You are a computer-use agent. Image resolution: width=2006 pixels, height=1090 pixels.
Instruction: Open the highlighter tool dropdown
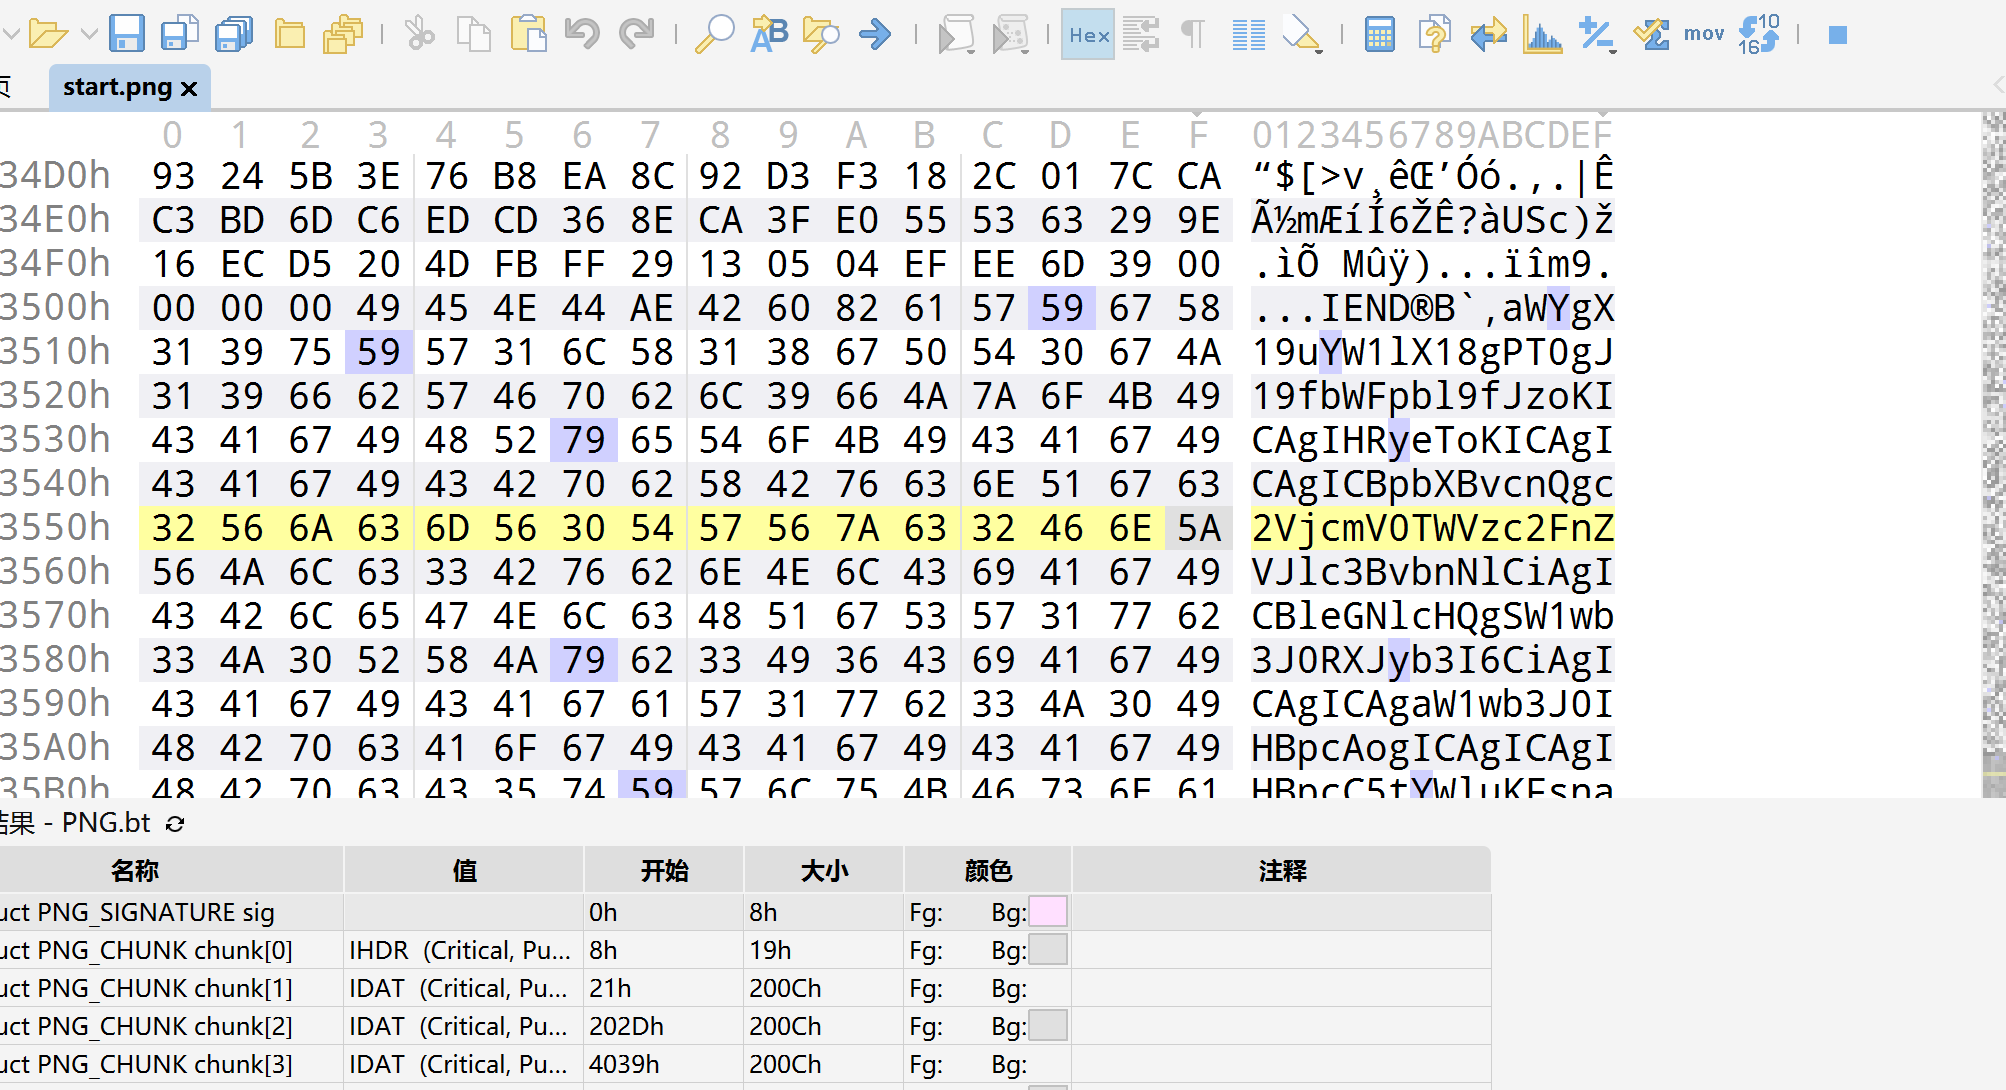tap(1303, 35)
